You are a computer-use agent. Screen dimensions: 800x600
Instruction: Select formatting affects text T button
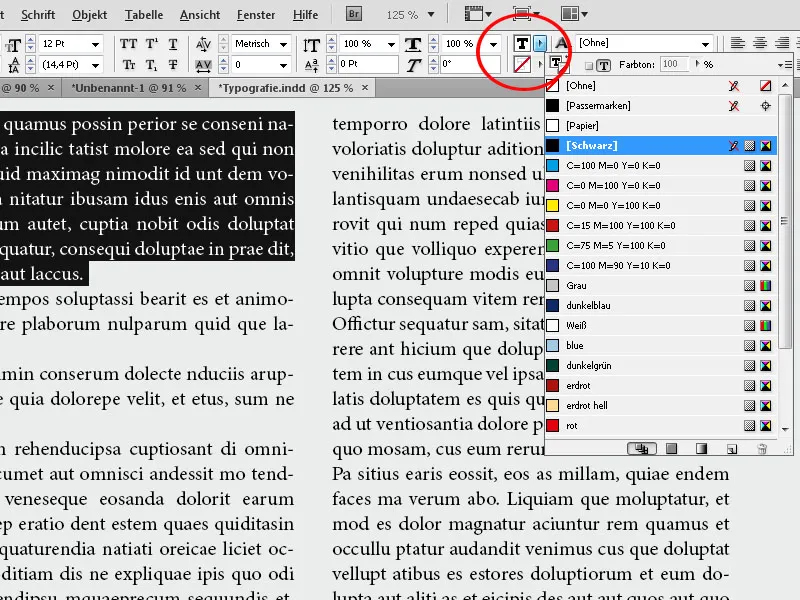pos(603,65)
